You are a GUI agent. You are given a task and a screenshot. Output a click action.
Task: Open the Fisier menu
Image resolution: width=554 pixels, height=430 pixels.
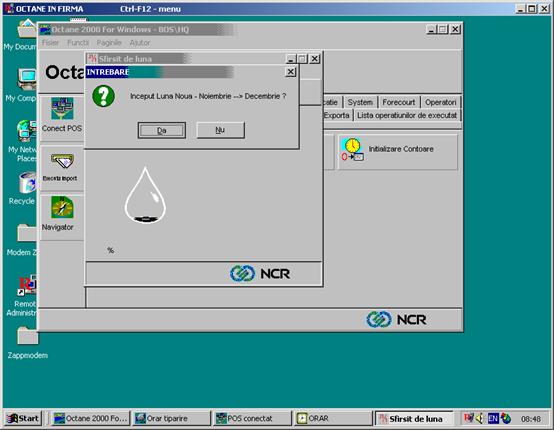click(51, 43)
